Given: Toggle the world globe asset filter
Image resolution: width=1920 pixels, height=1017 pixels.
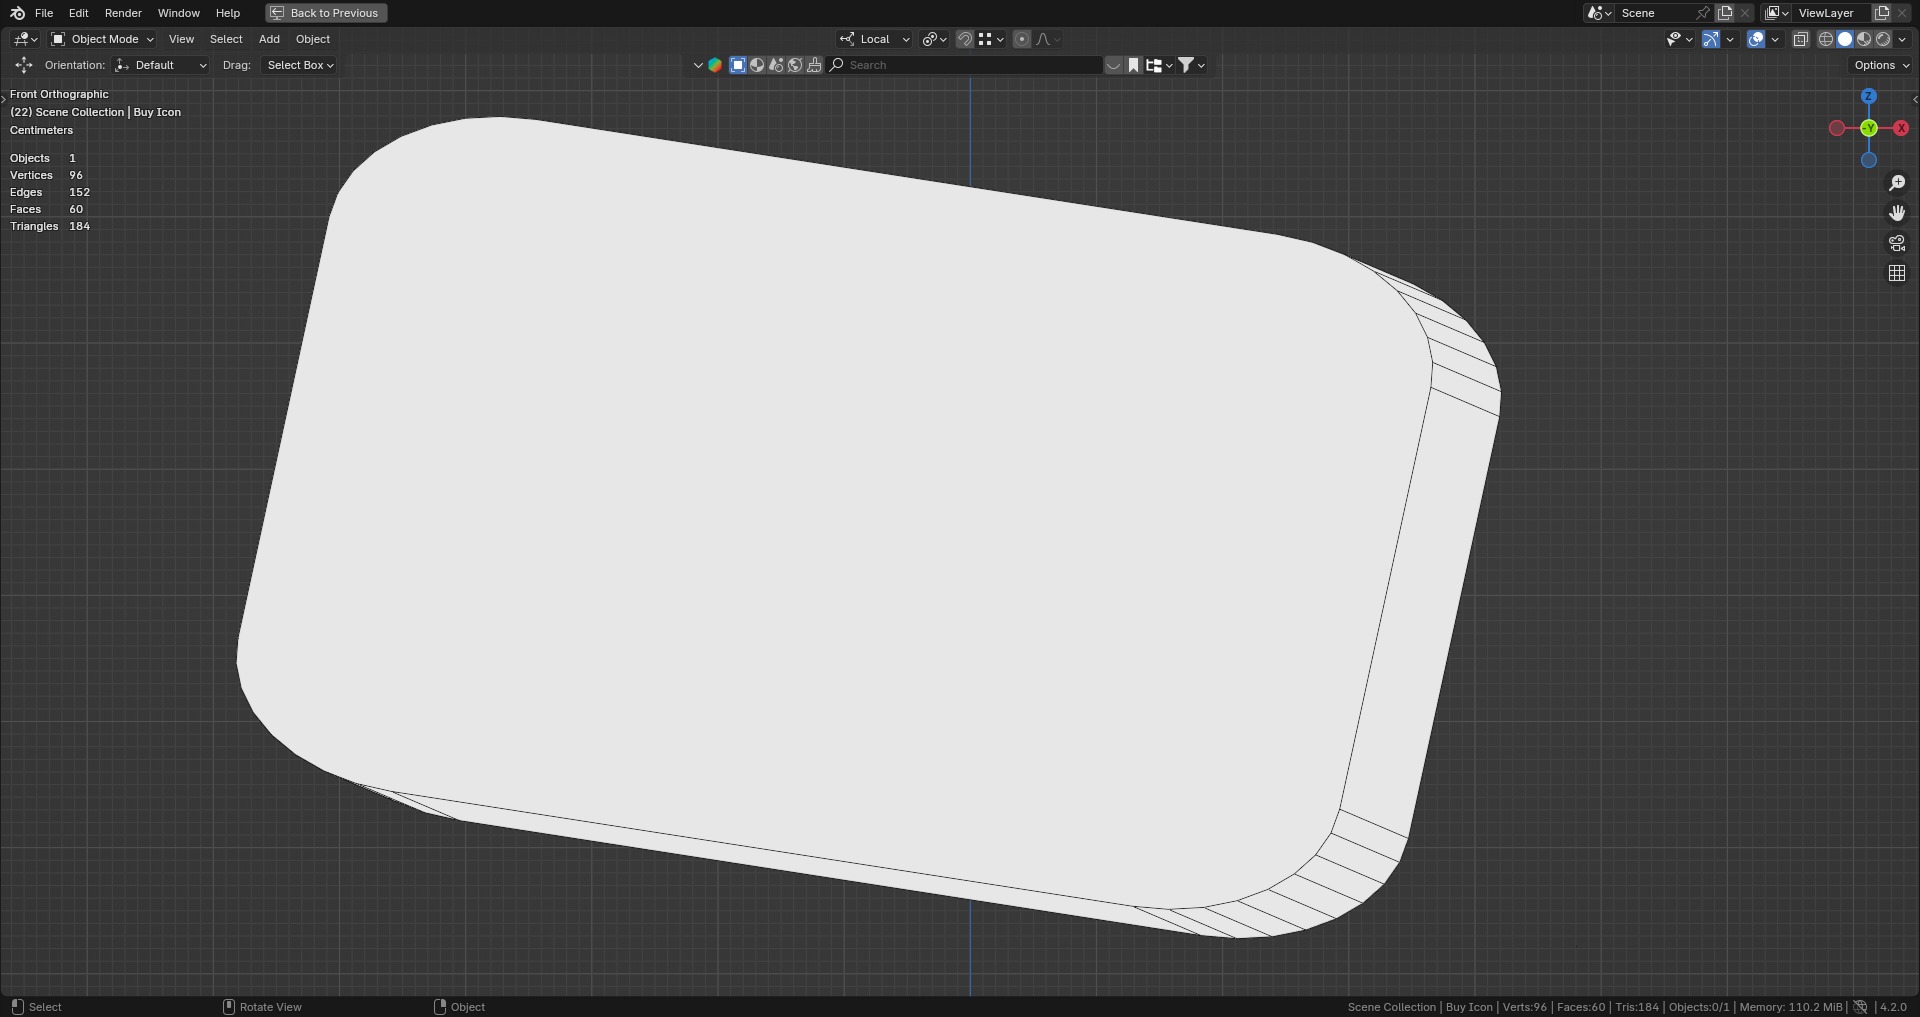Looking at the screenshot, I should (795, 65).
